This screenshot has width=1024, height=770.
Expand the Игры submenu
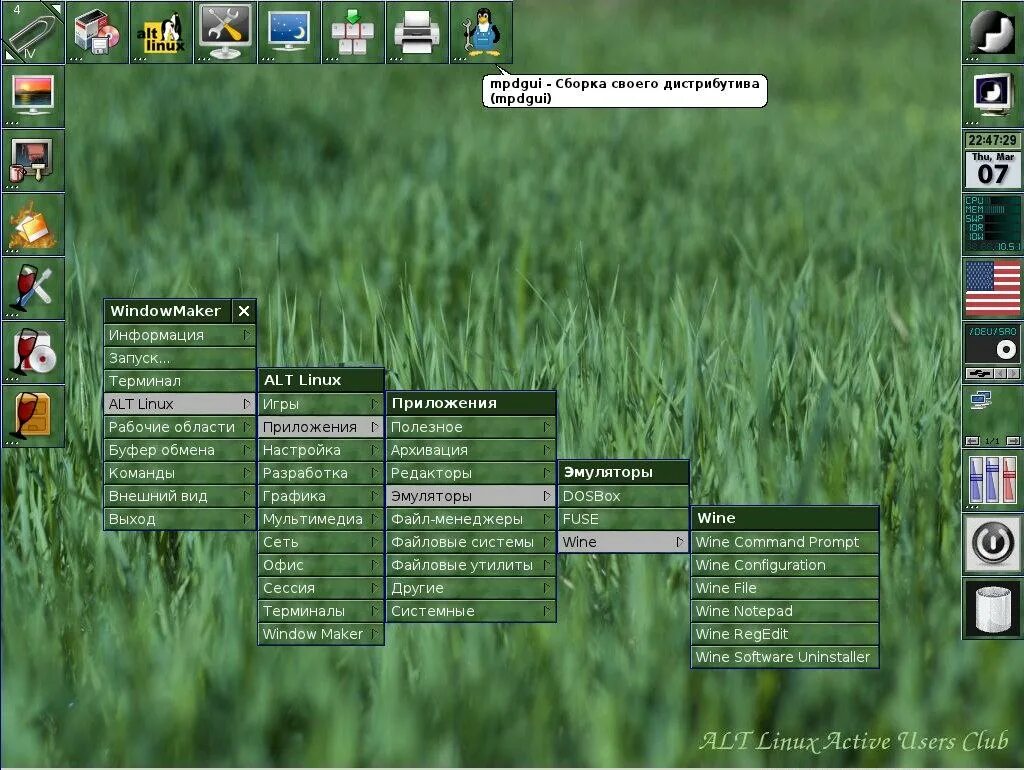321,404
